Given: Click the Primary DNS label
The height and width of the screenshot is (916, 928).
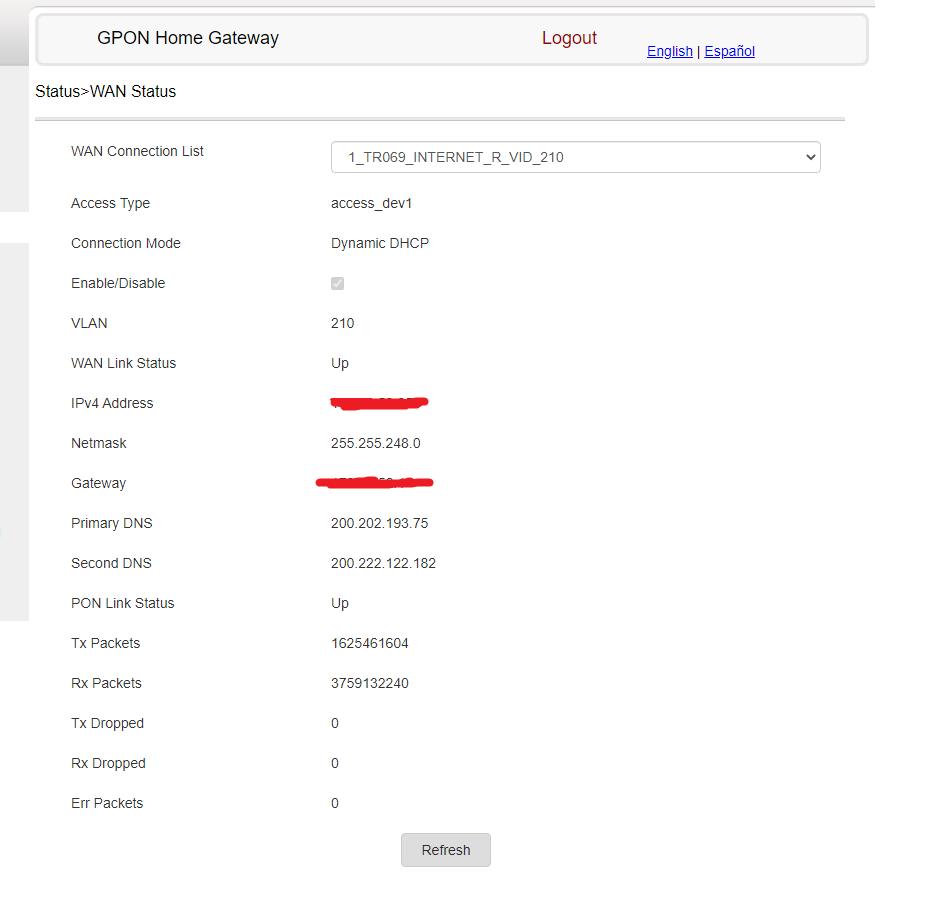Looking at the screenshot, I should pyautogui.click(x=112, y=523).
